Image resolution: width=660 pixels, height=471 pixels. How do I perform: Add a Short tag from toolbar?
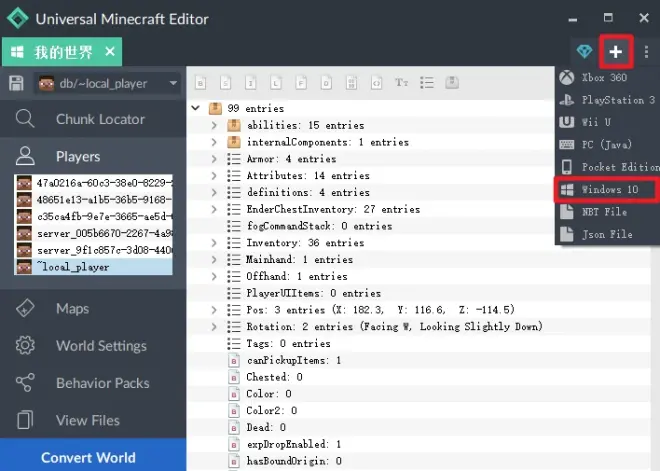pos(226,82)
